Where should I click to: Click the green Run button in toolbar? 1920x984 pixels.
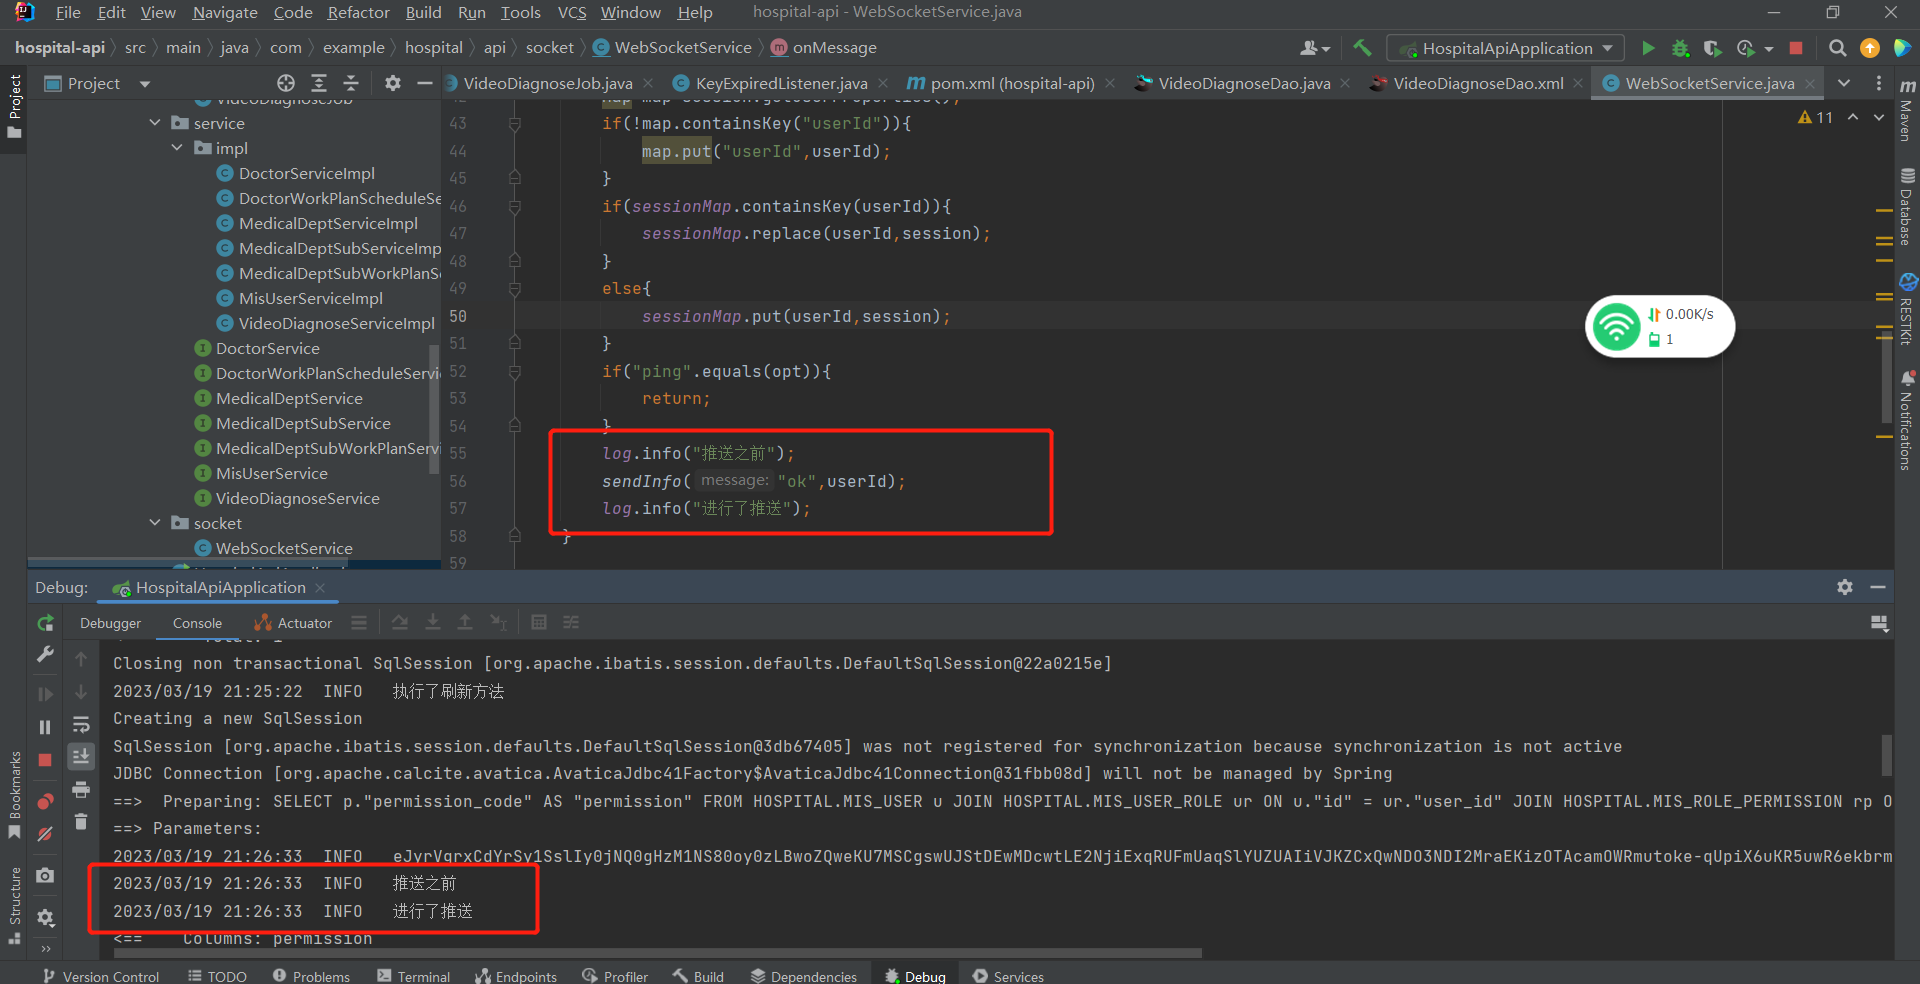[x=1648, y=48]
